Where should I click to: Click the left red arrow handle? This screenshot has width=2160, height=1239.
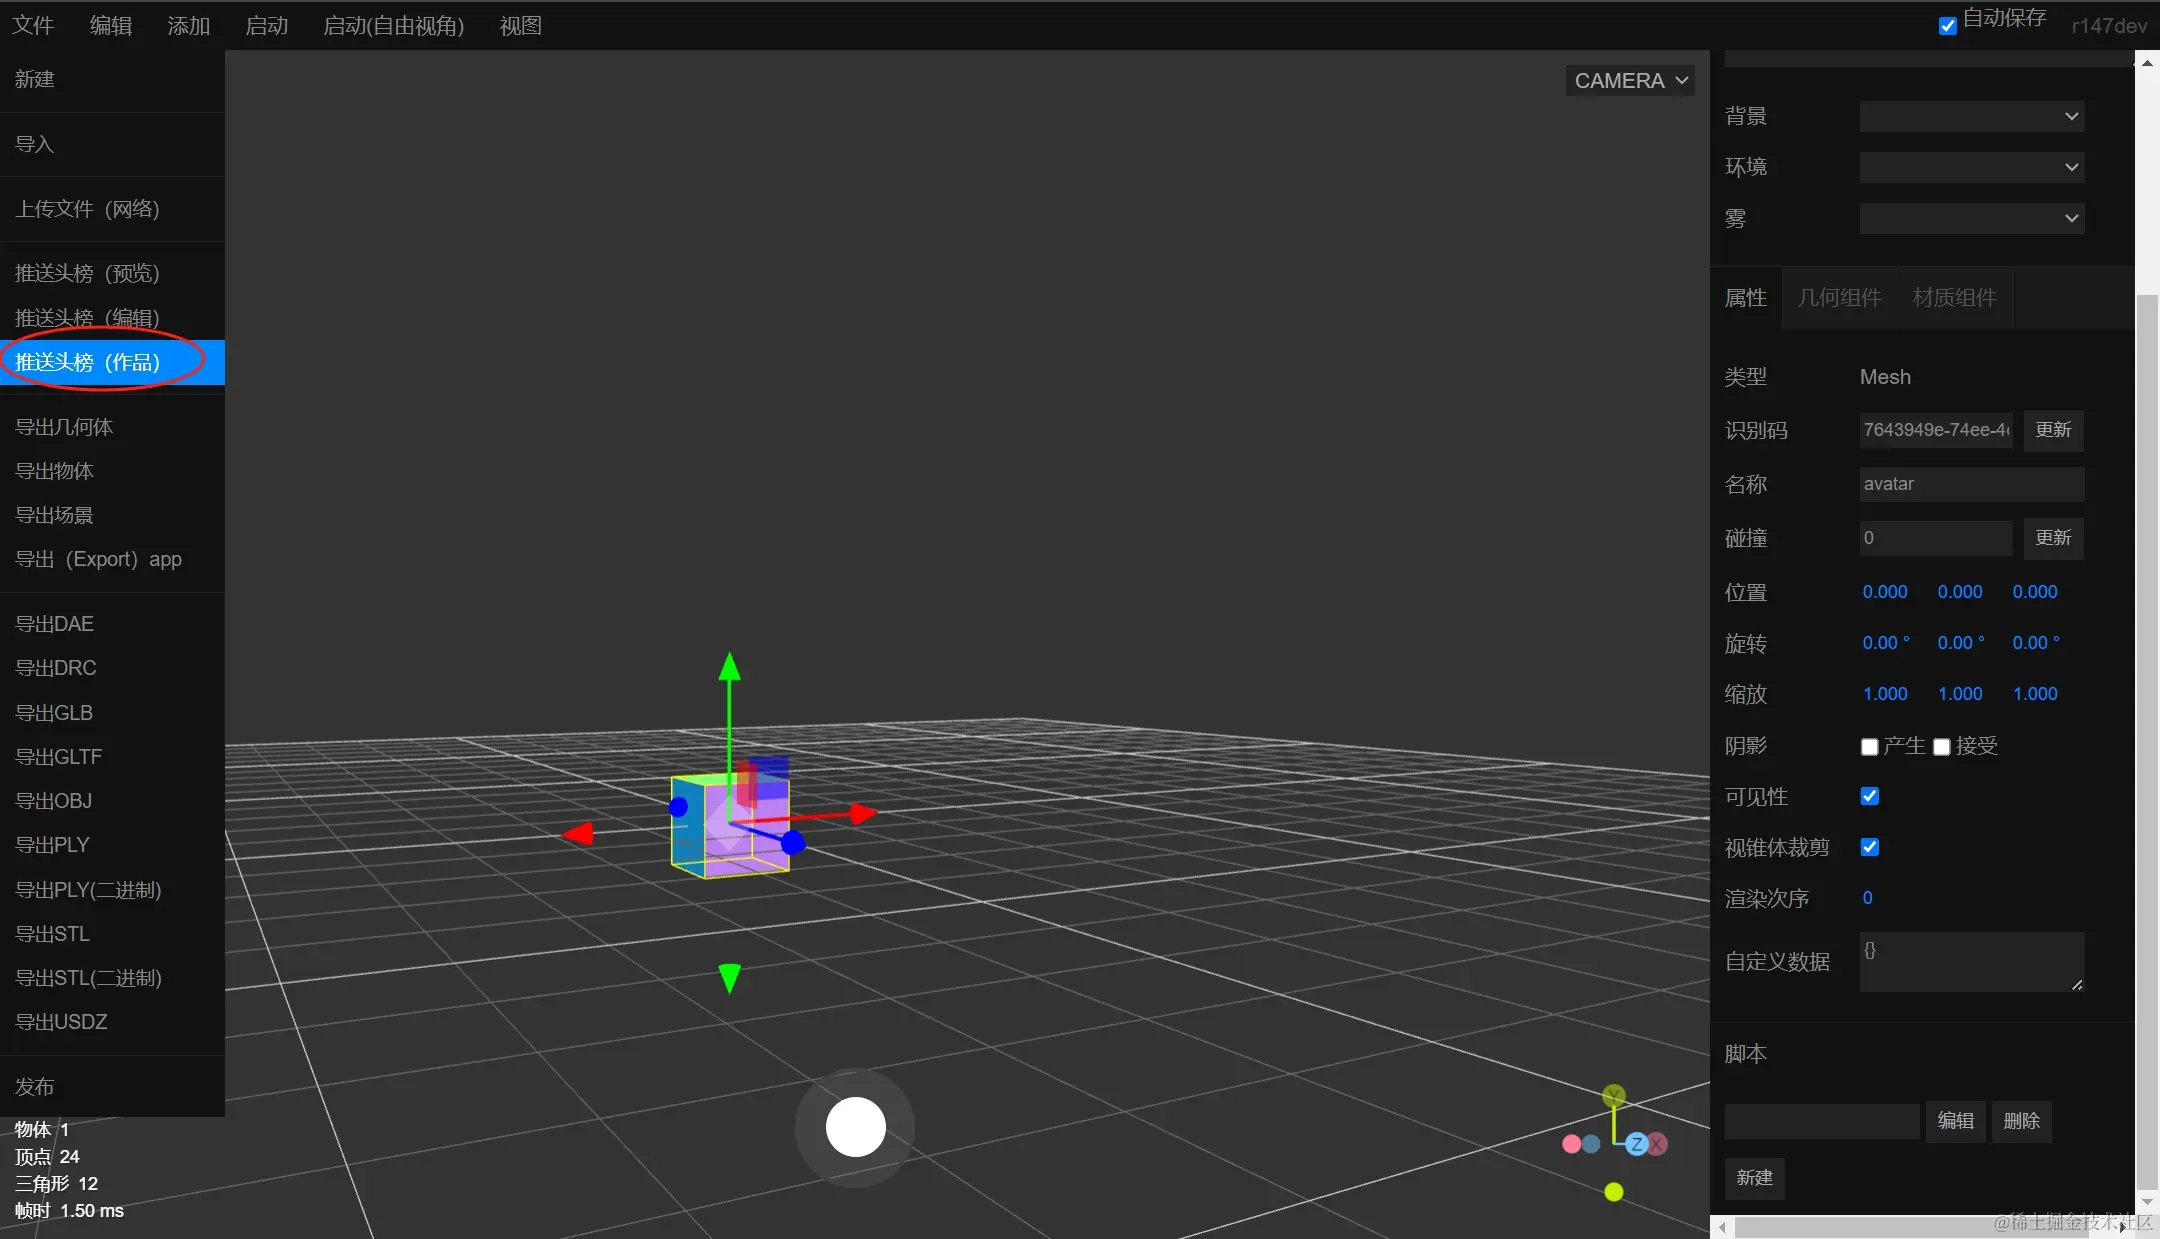579,833
